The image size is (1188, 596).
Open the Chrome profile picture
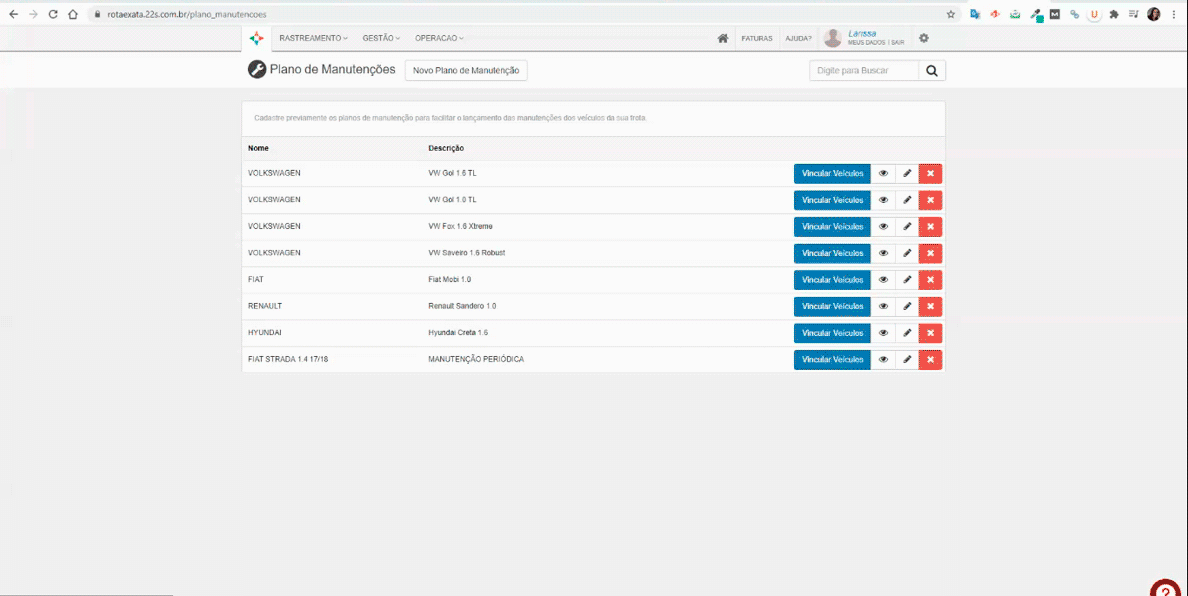coord(1153,14)
